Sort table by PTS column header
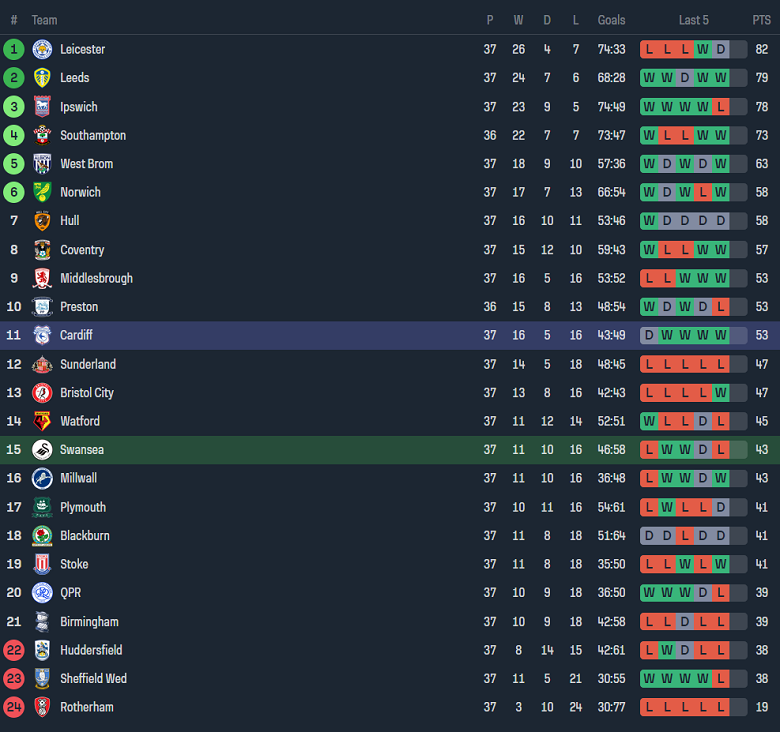This screenshot has height=732, width=780. click(761, 20)
